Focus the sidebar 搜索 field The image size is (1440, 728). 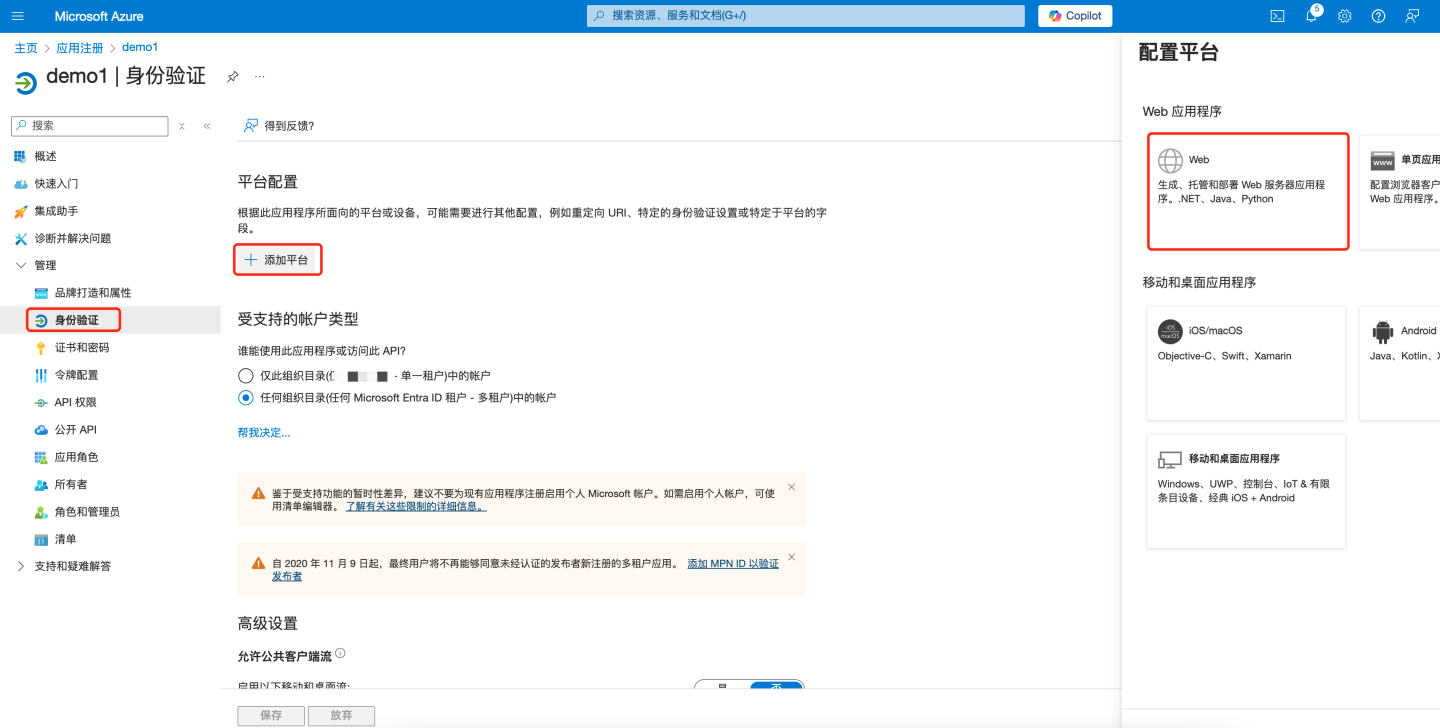pos(90,126)
